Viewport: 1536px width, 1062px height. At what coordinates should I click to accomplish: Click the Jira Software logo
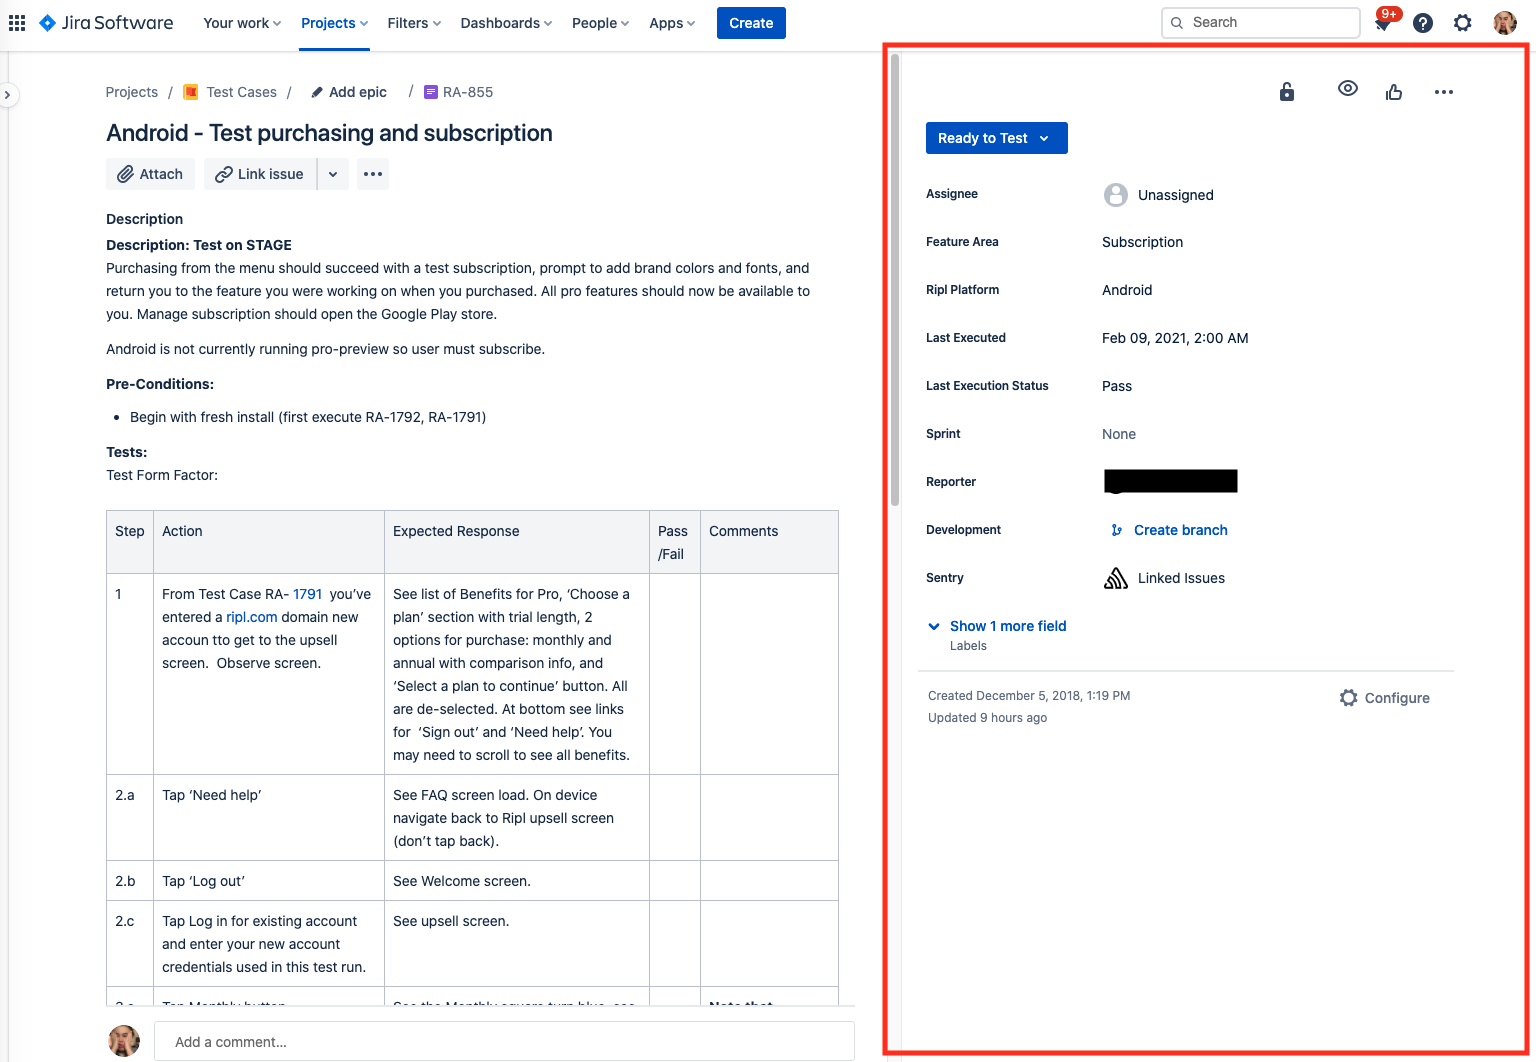tap(106, 23)
